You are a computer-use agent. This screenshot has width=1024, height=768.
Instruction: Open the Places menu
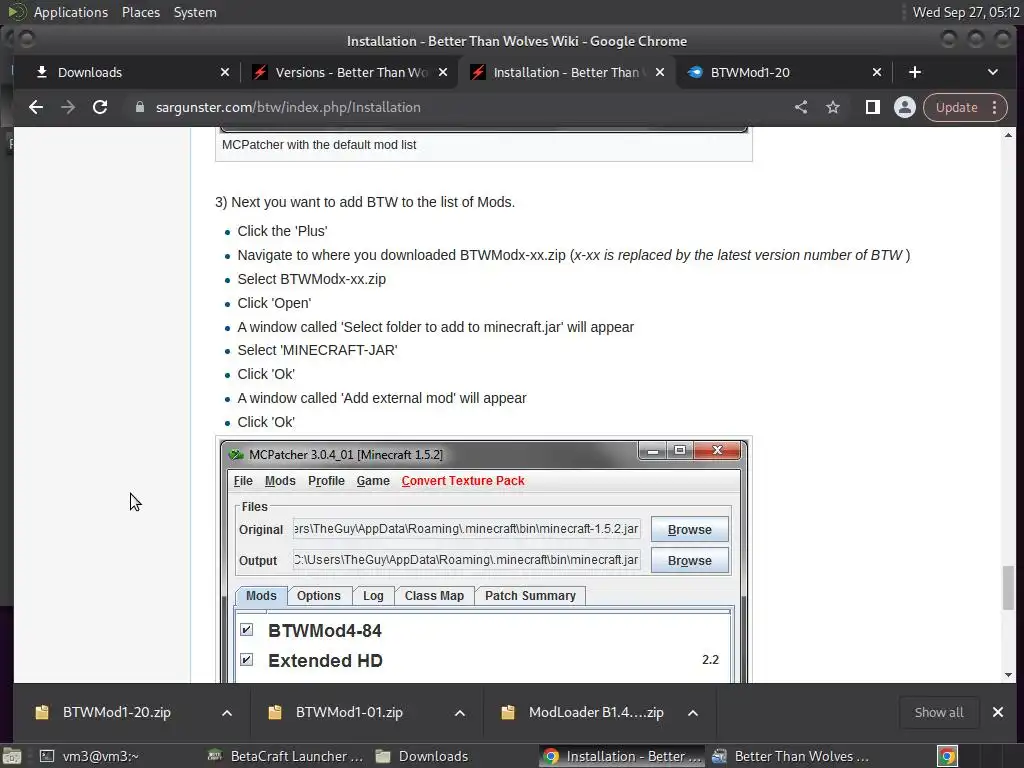coord(141,12)
